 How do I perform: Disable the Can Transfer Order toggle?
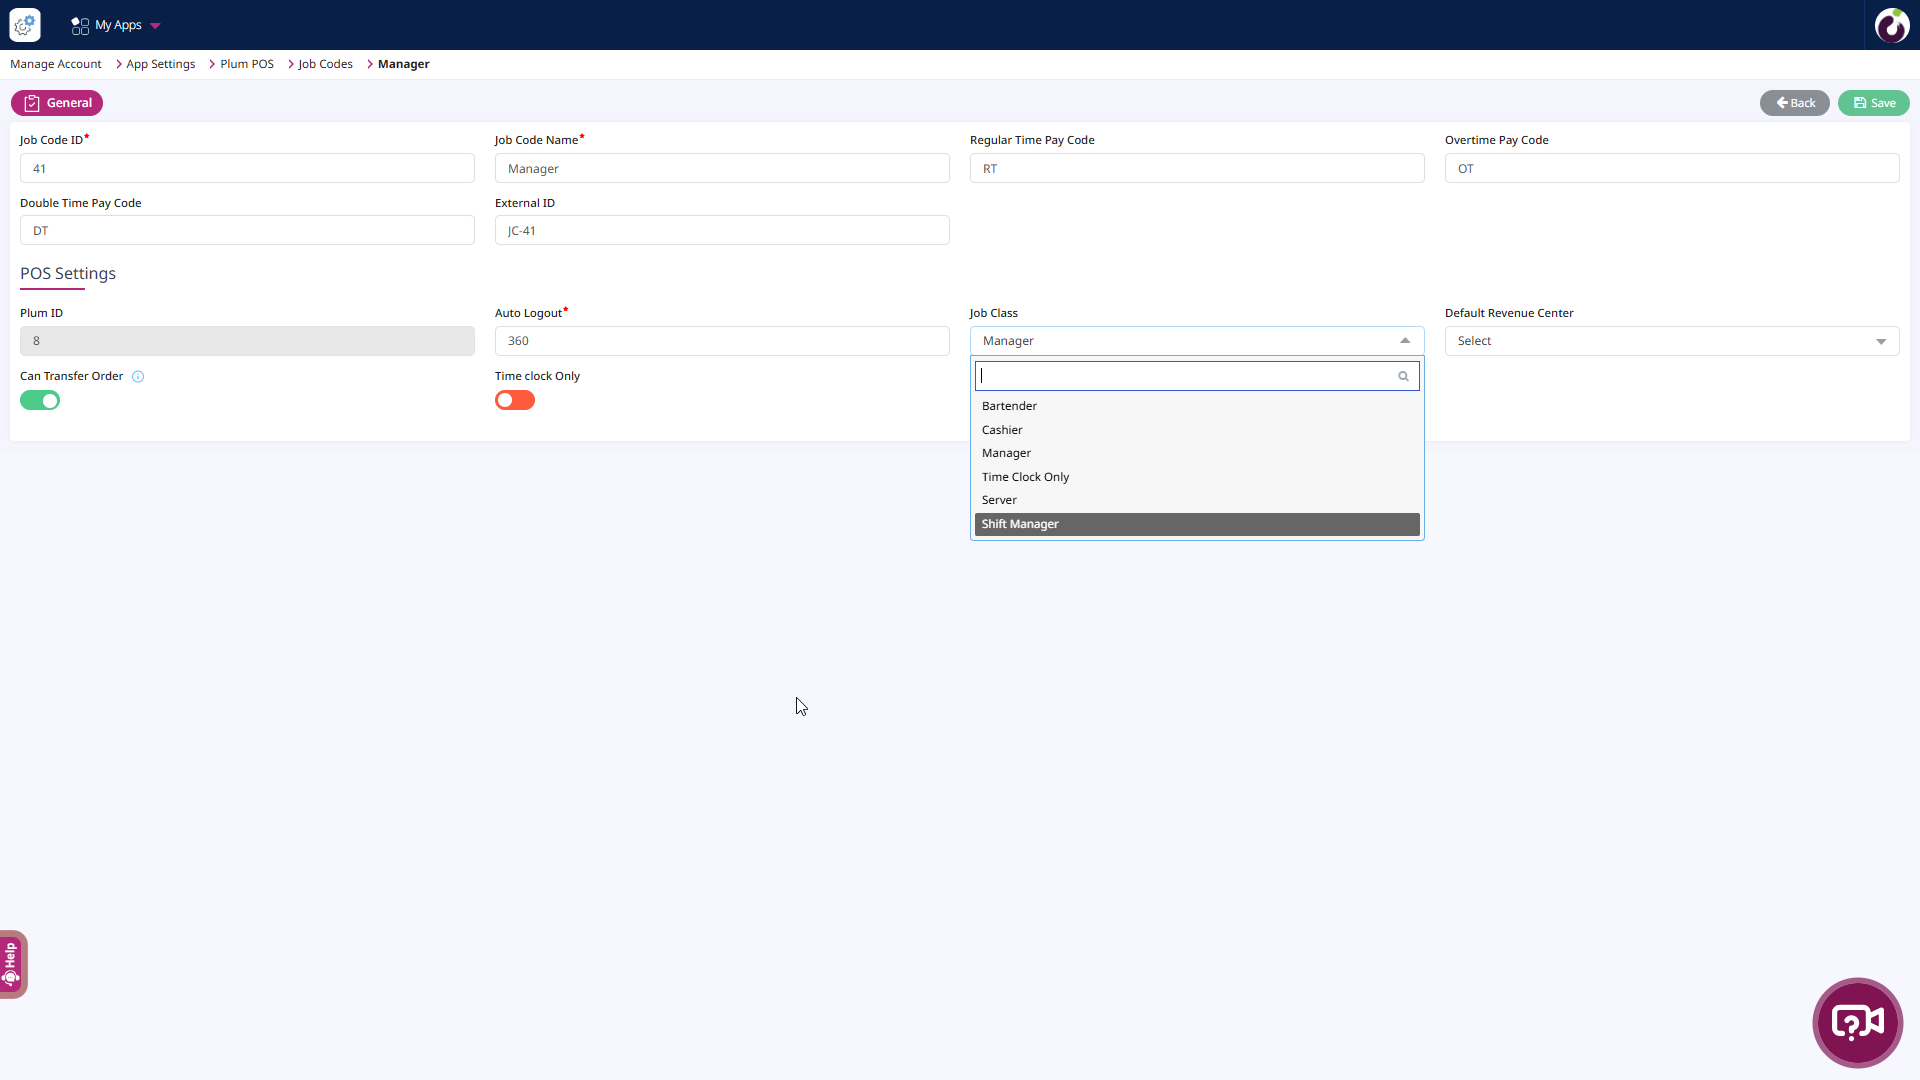pos(40,401)
